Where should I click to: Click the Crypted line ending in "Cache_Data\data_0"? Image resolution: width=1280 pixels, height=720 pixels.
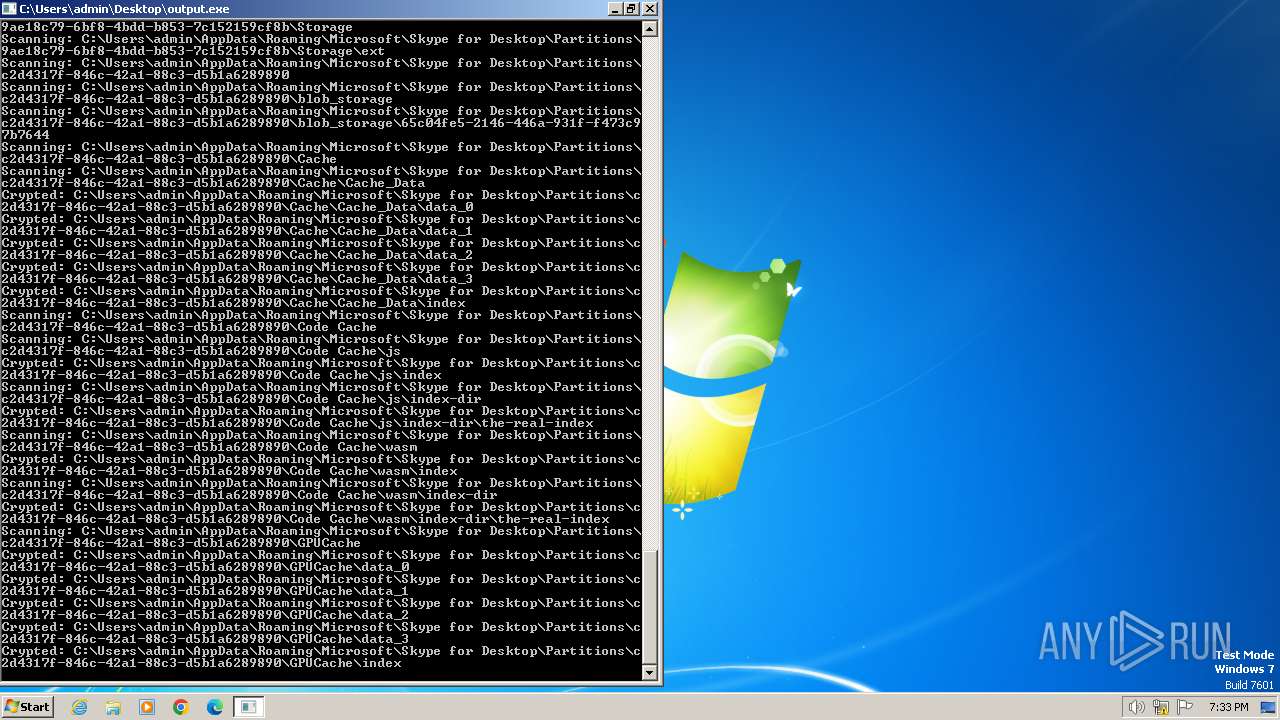[x=321, y=201]
